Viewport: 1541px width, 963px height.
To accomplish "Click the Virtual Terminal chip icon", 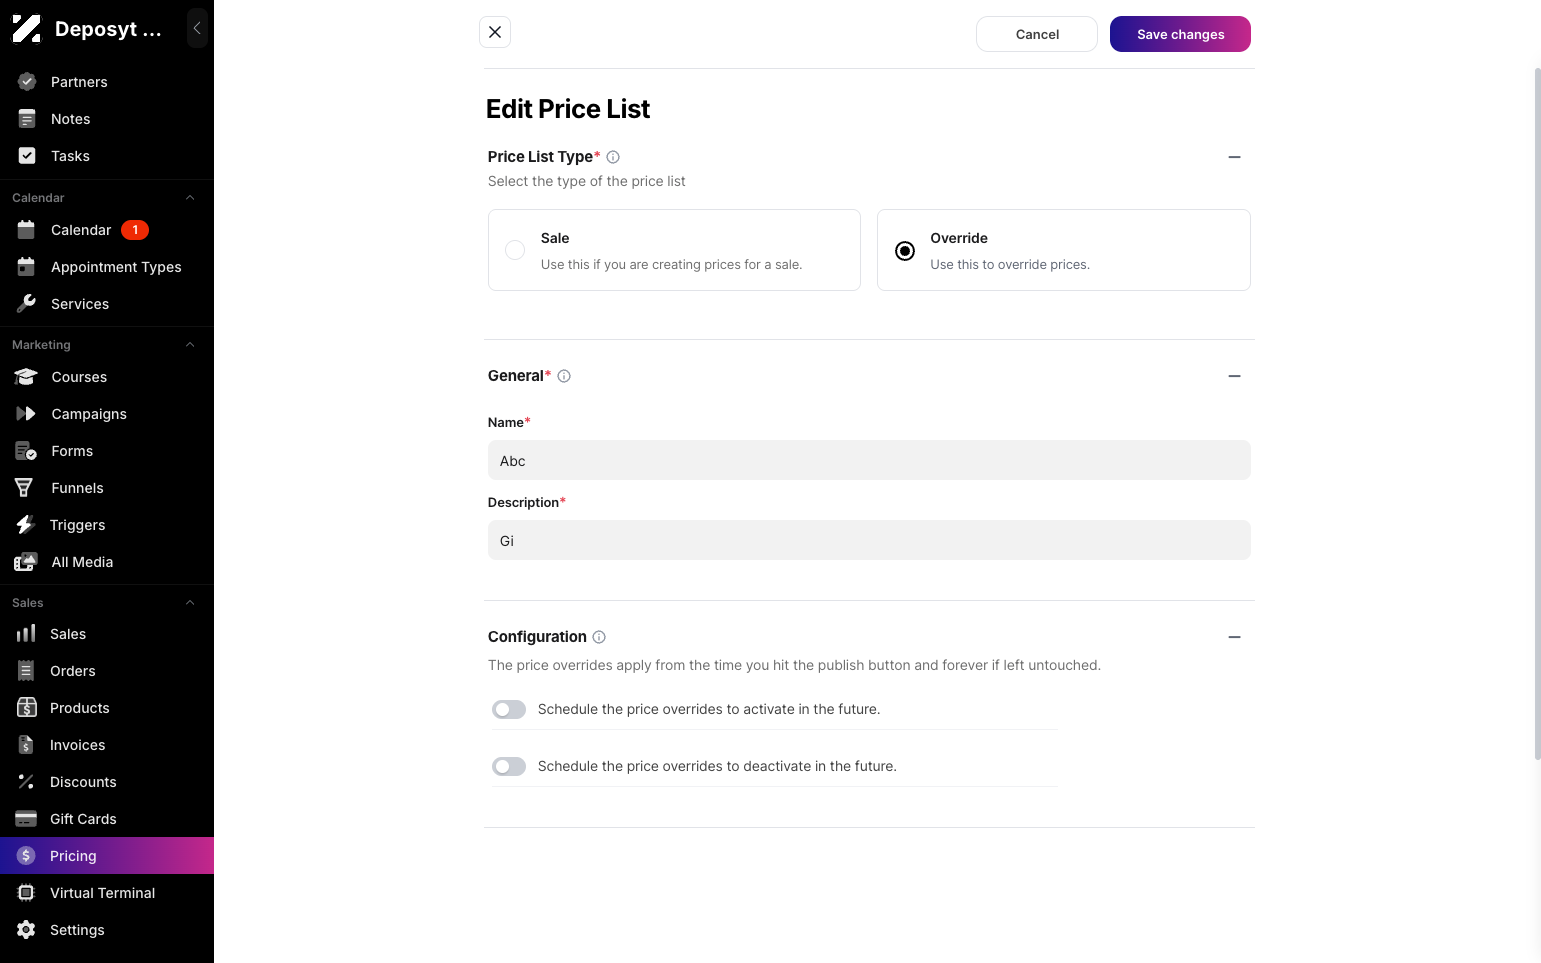I will (26, 893).
